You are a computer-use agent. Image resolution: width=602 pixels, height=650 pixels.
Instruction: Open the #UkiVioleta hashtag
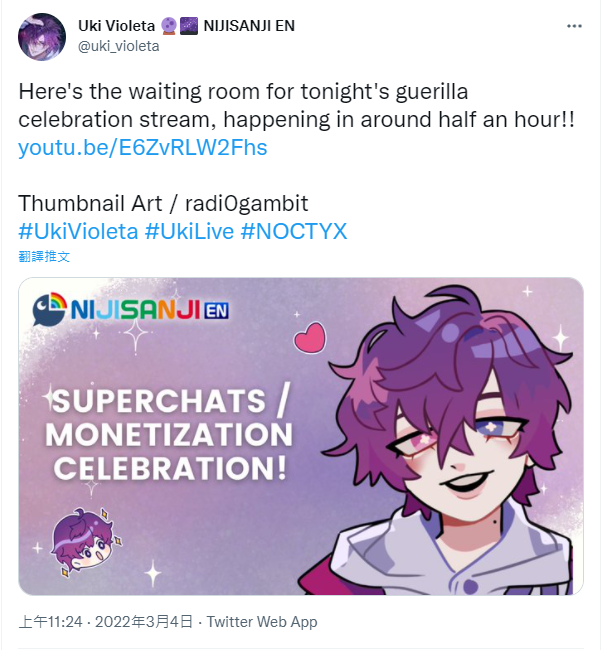[x=78, y=231]
